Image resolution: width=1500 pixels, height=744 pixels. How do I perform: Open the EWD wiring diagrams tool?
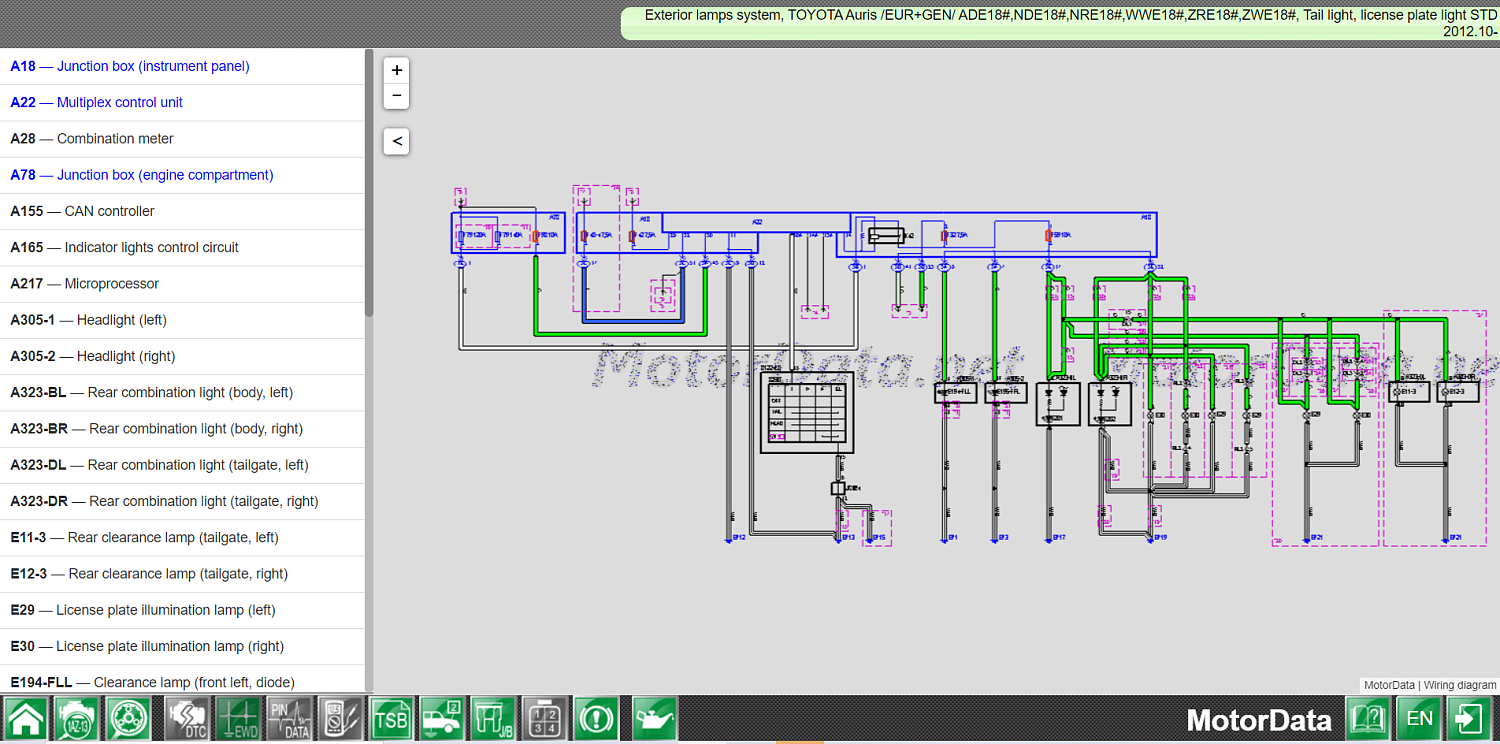click(238, 718)
